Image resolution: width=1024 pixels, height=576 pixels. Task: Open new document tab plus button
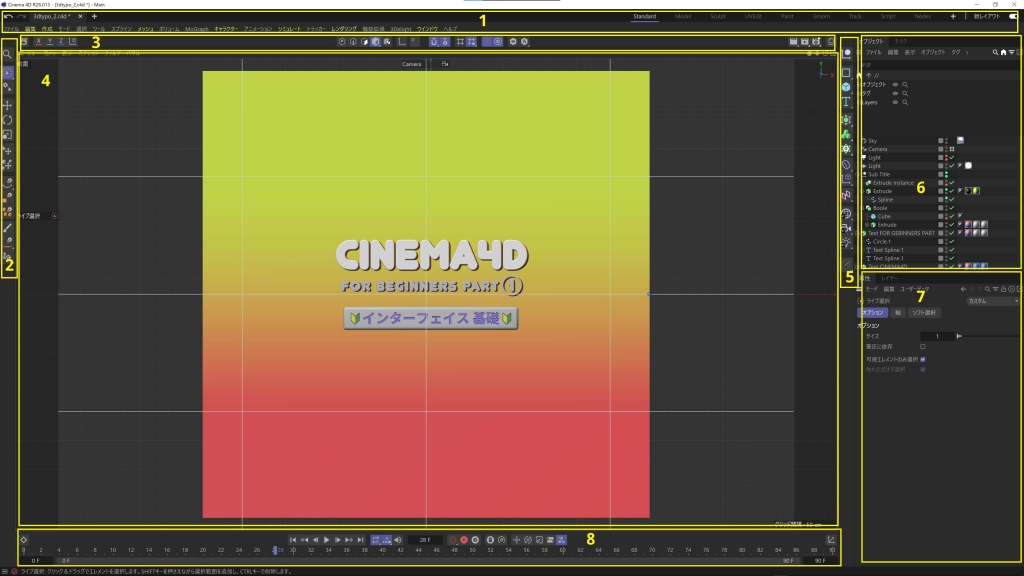[94, 16]
